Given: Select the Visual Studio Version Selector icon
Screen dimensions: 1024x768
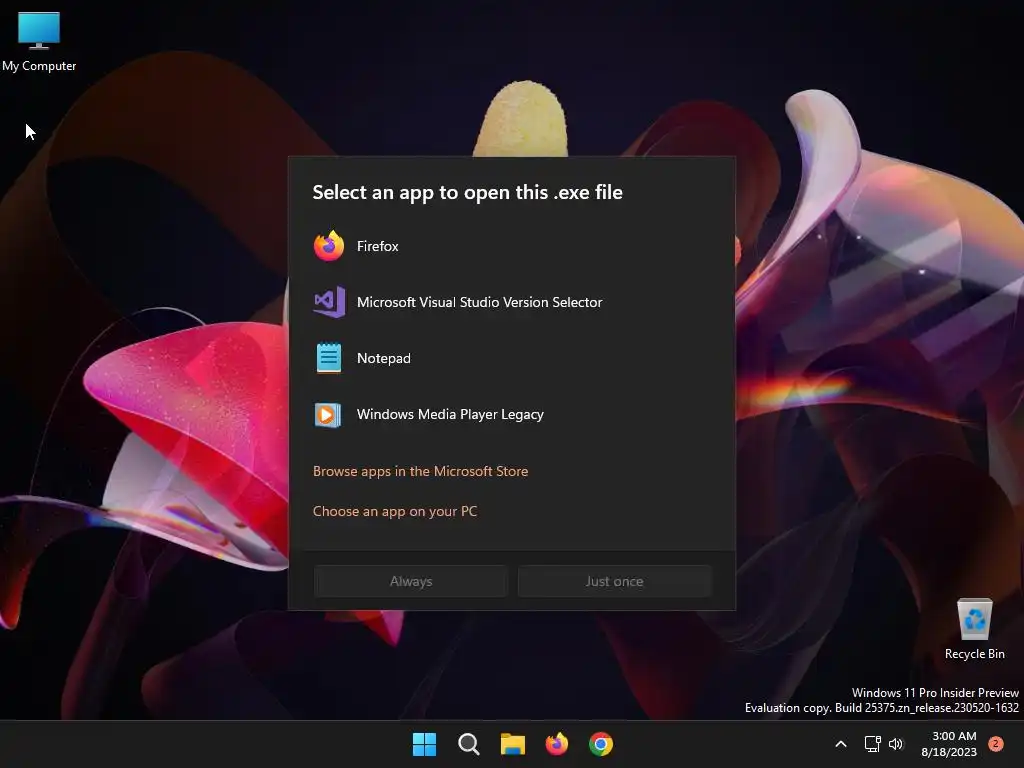Looking at the screenshot, I should (x=329, y=302).
